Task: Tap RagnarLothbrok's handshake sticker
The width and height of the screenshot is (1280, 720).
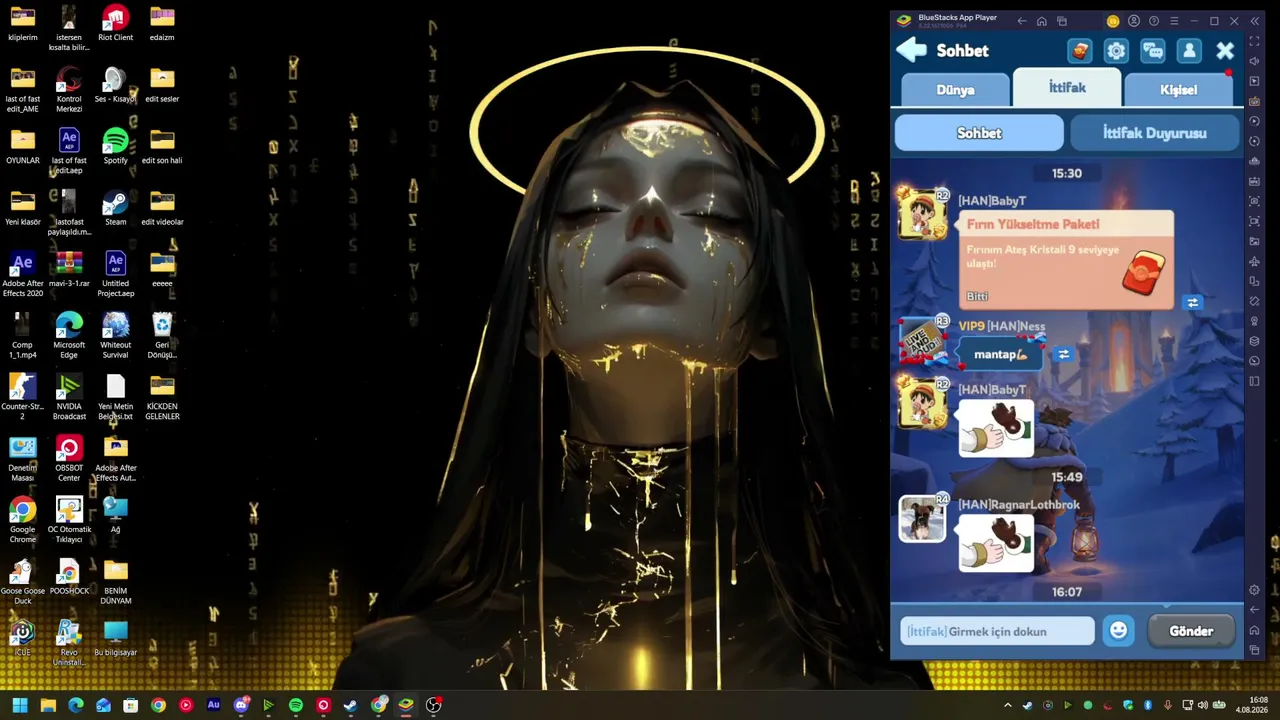Action: [996, 543]
